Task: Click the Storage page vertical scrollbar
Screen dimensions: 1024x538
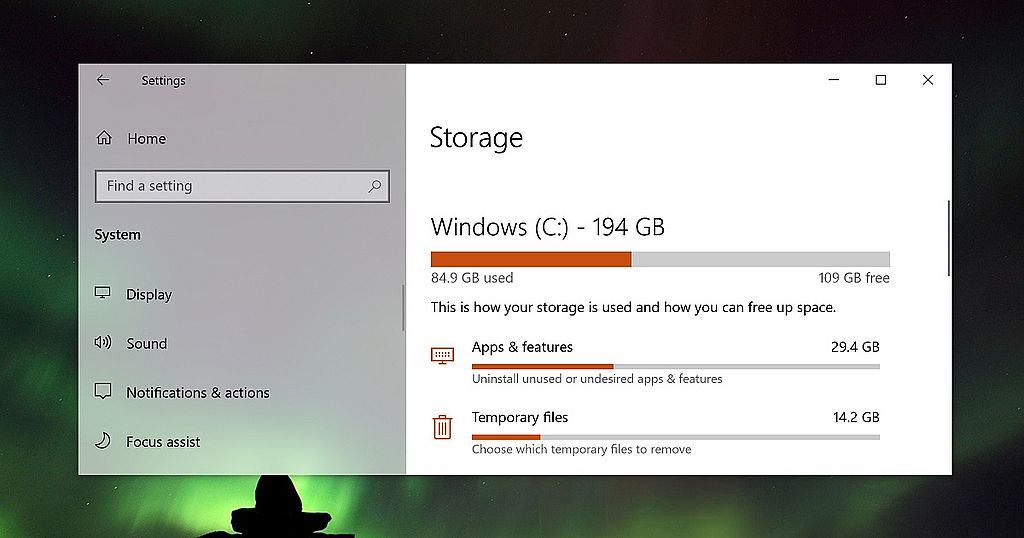Action: (948, 238)
